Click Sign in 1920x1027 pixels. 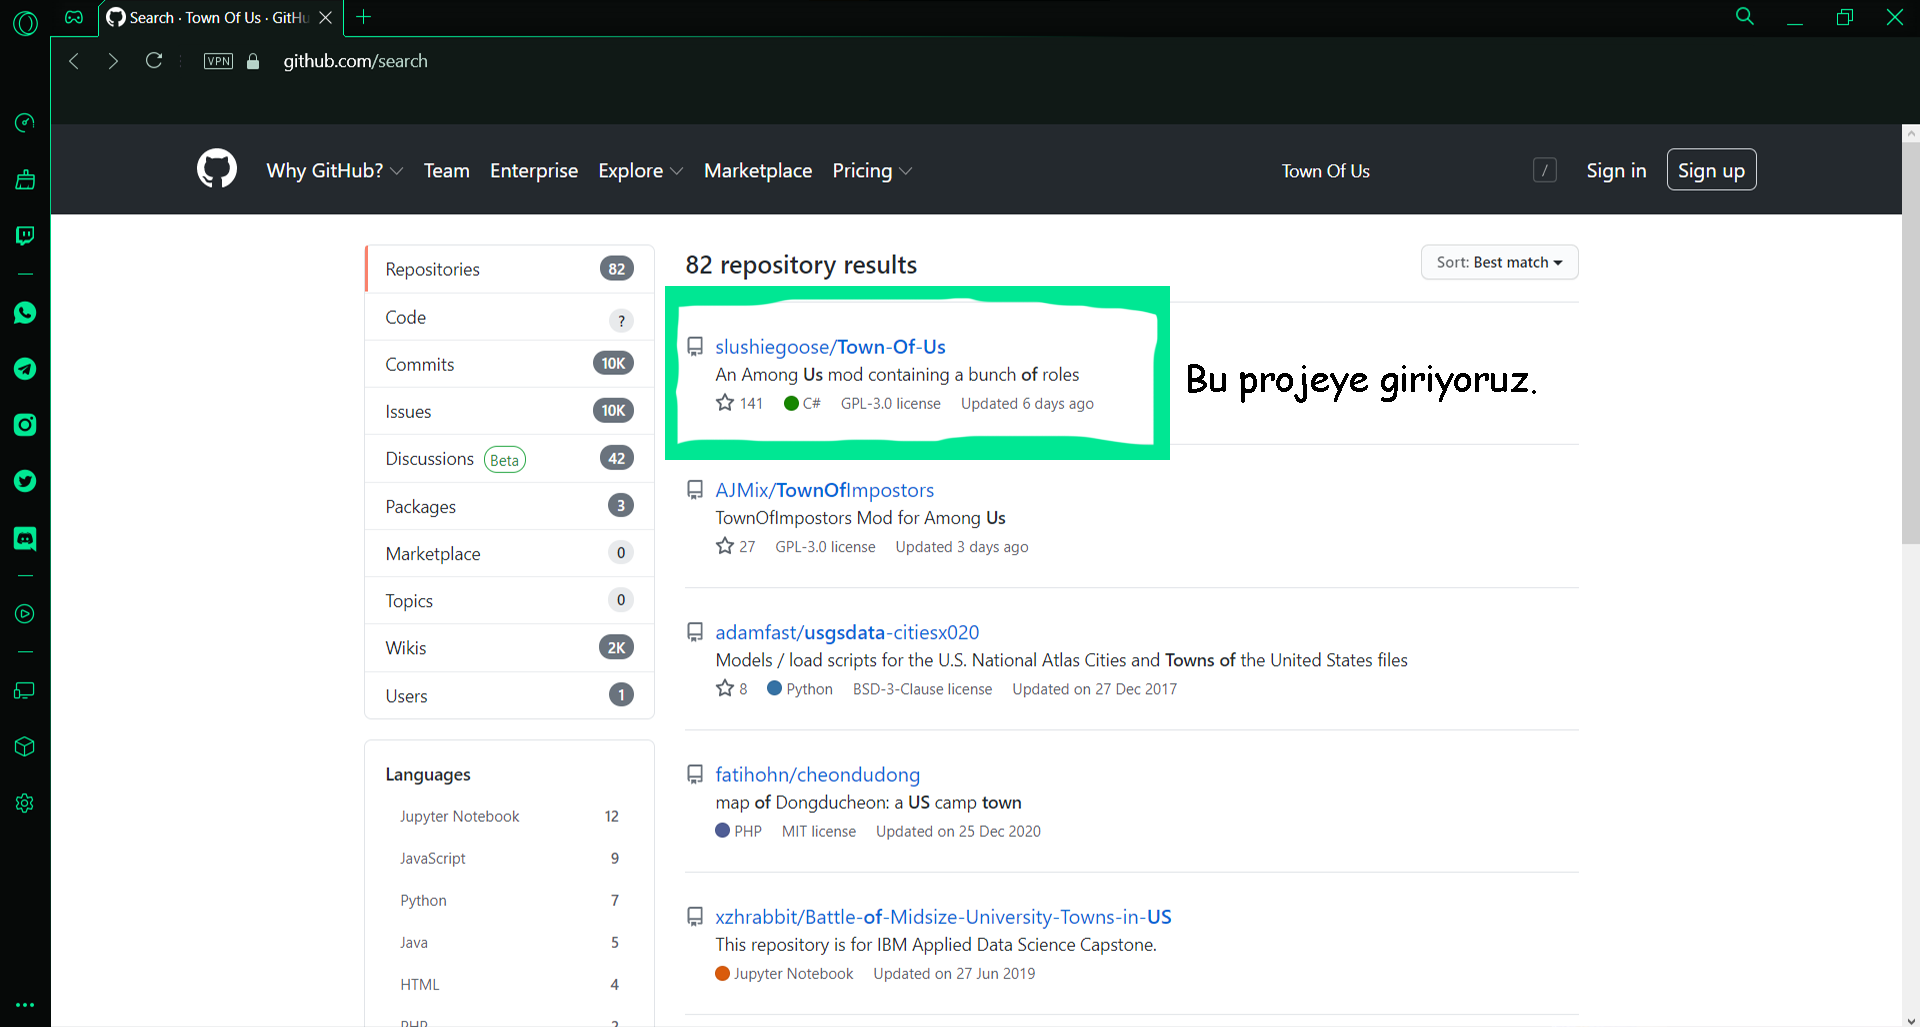(x=1616, y=171)
